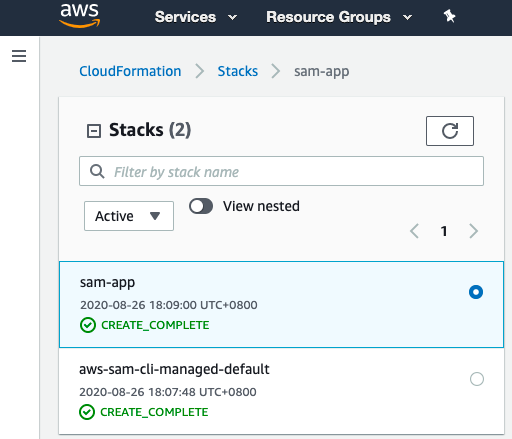Focus the Filter by stack name field
Image resolution: width=512 pixels, height=439 pixels.
point(281,171)
